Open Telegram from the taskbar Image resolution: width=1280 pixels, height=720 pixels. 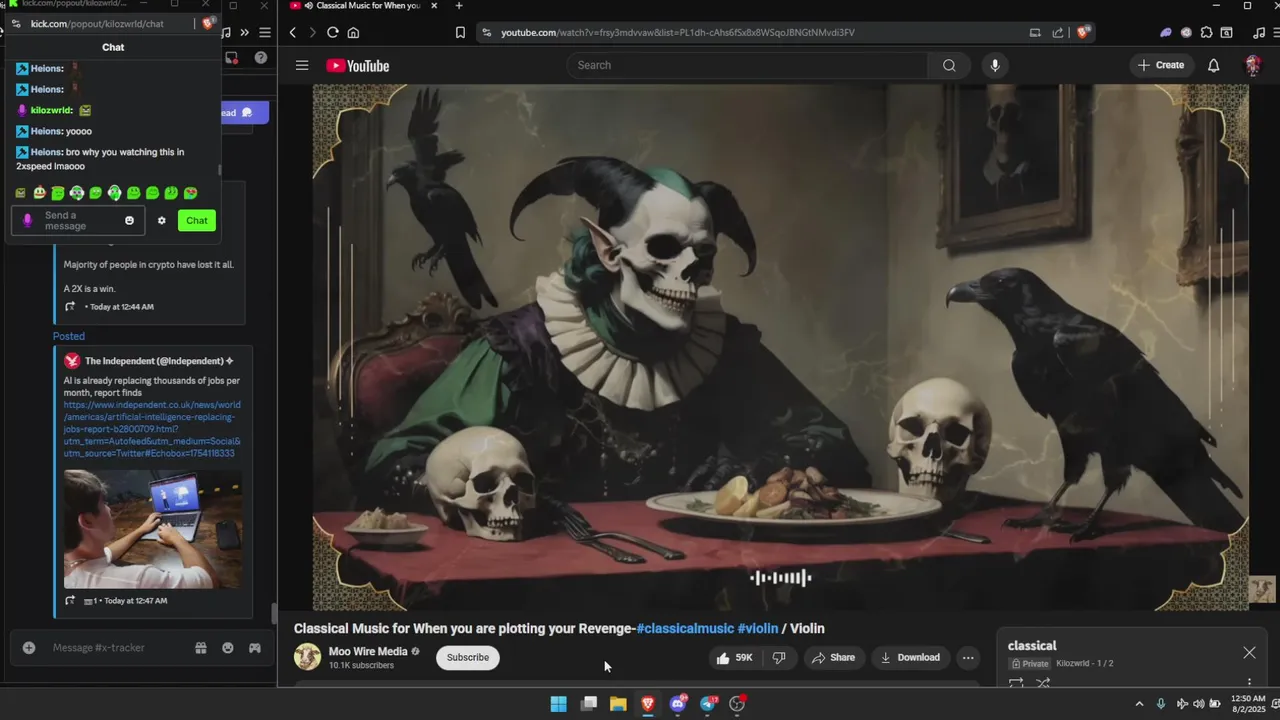(x=708, y=704)
